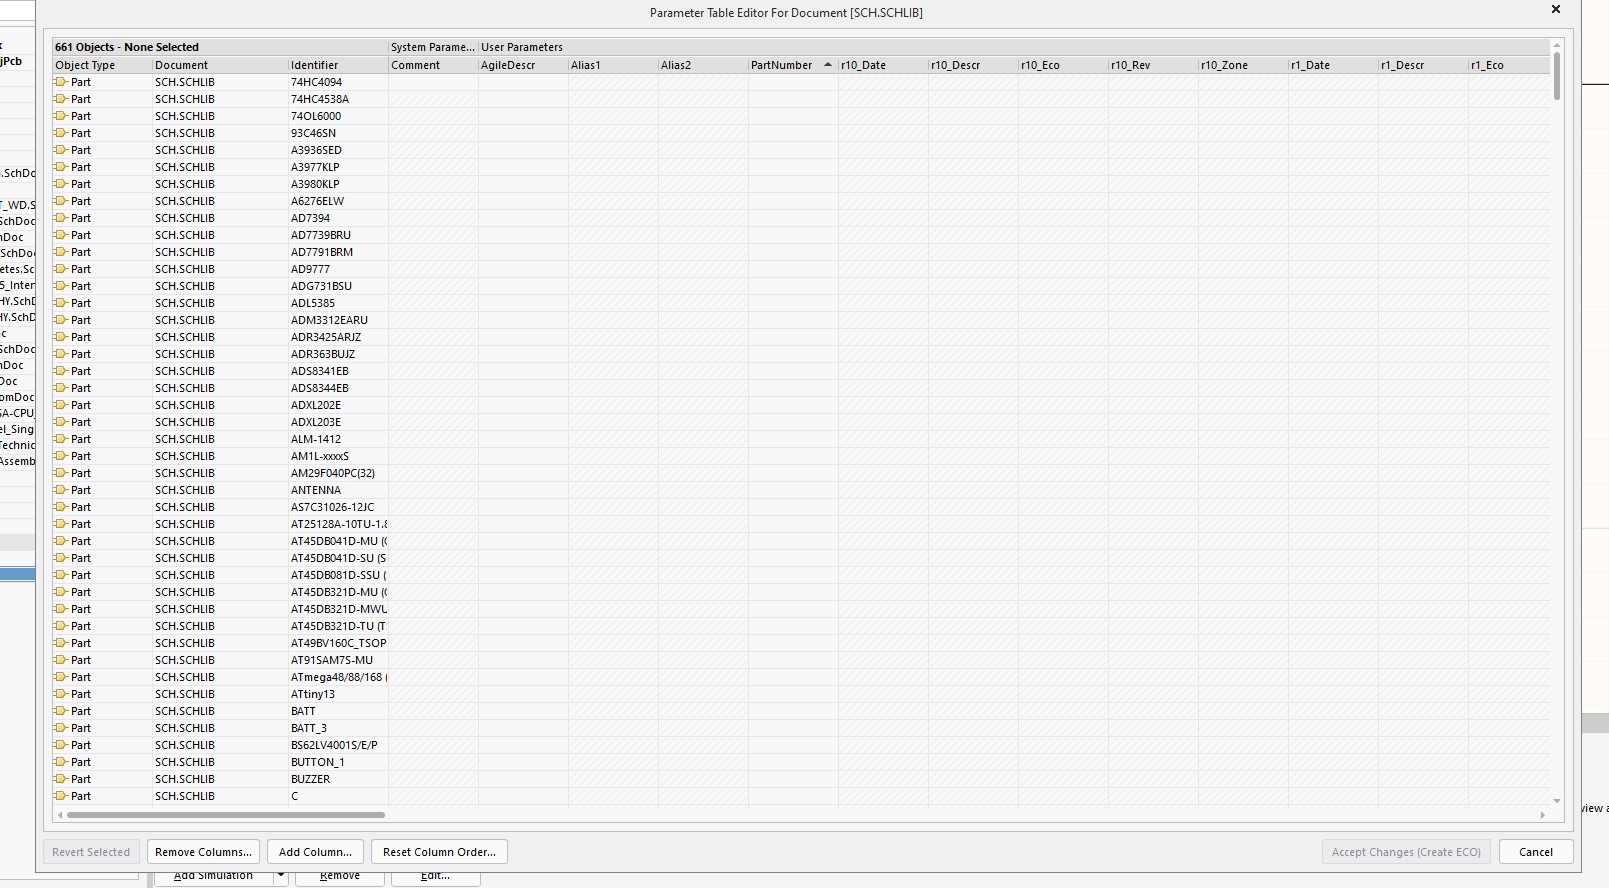Click the Remove button behind the dialog
Viewport: 1609px width, 888px height.
coord(340,877)
